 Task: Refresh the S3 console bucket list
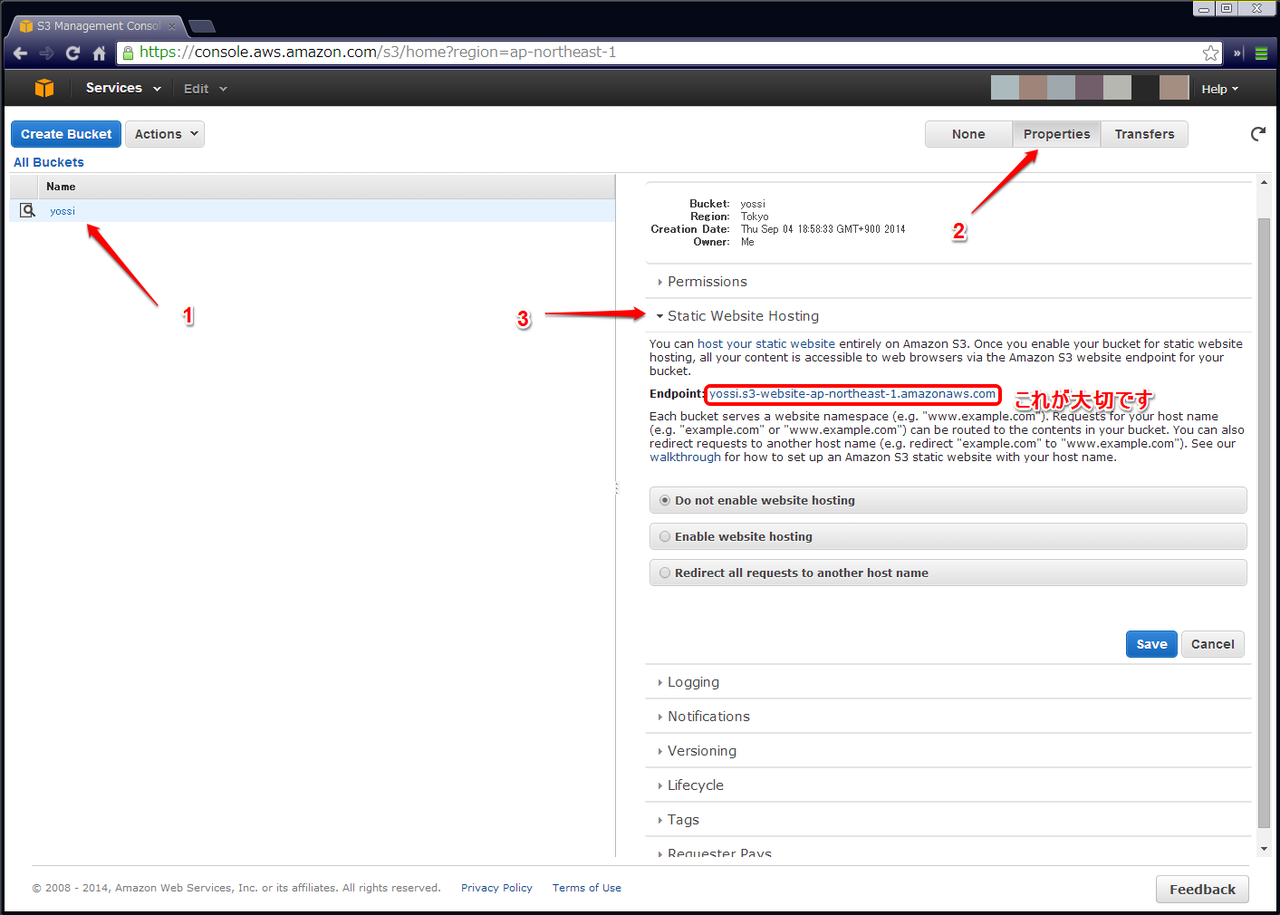(x=1258, y=134)
